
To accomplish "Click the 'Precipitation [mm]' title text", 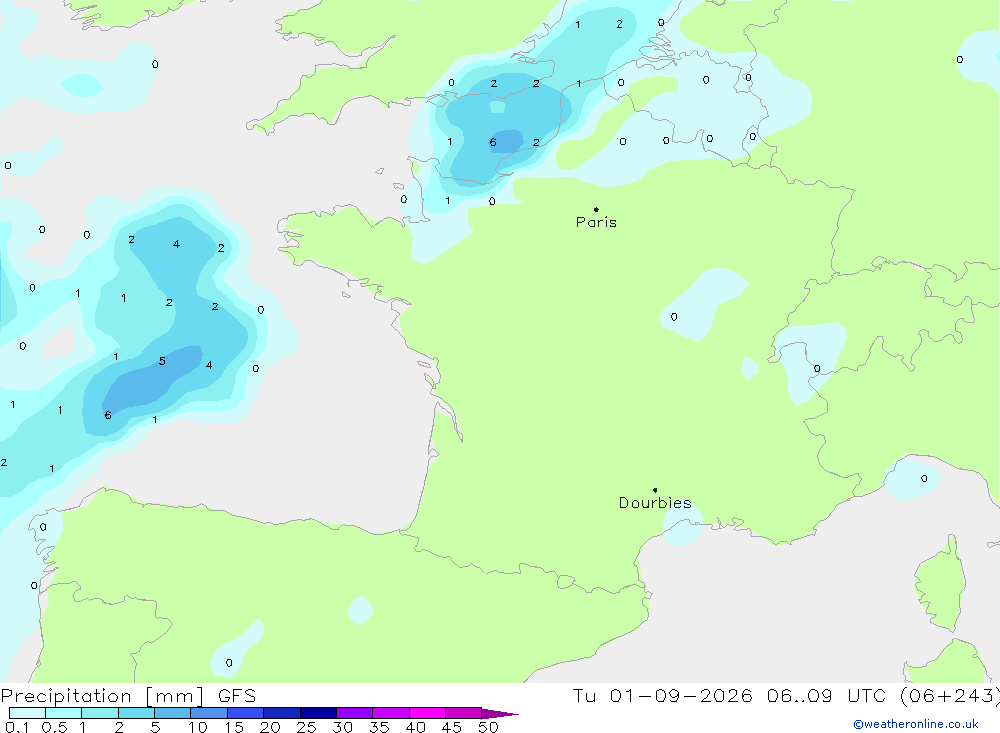I will (x=102, y=696).
